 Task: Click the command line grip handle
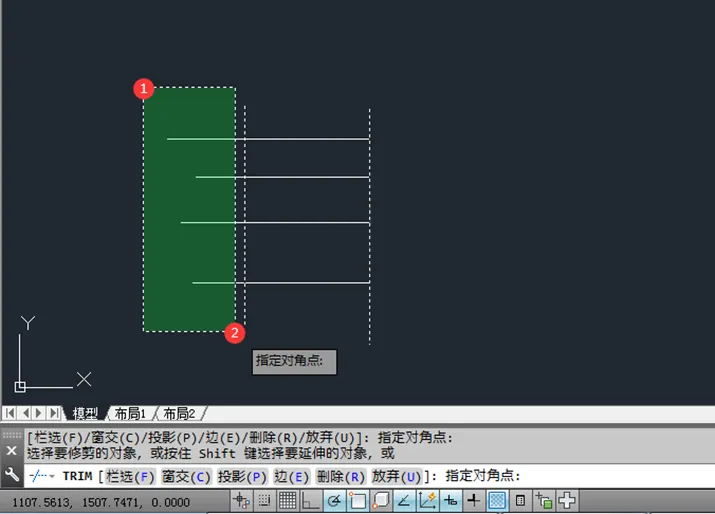12,435
